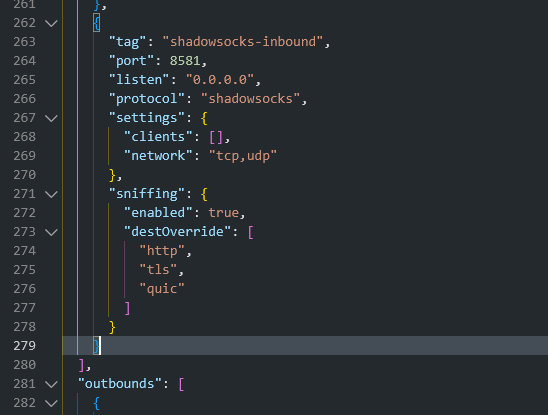The image size is (548, 415).
Task: Collapse the "destOverride" array at line 273
Action: pos(51,232)
